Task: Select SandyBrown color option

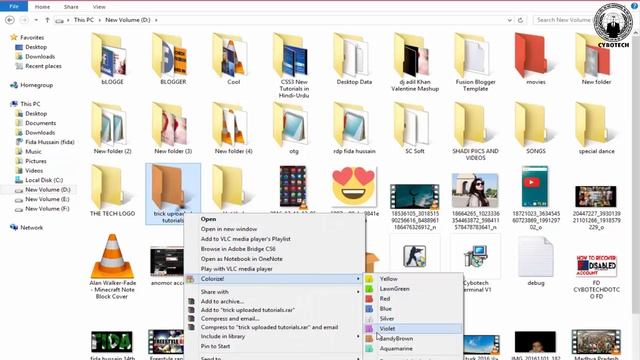Action: pyautogui.click(x=413, y=338)
